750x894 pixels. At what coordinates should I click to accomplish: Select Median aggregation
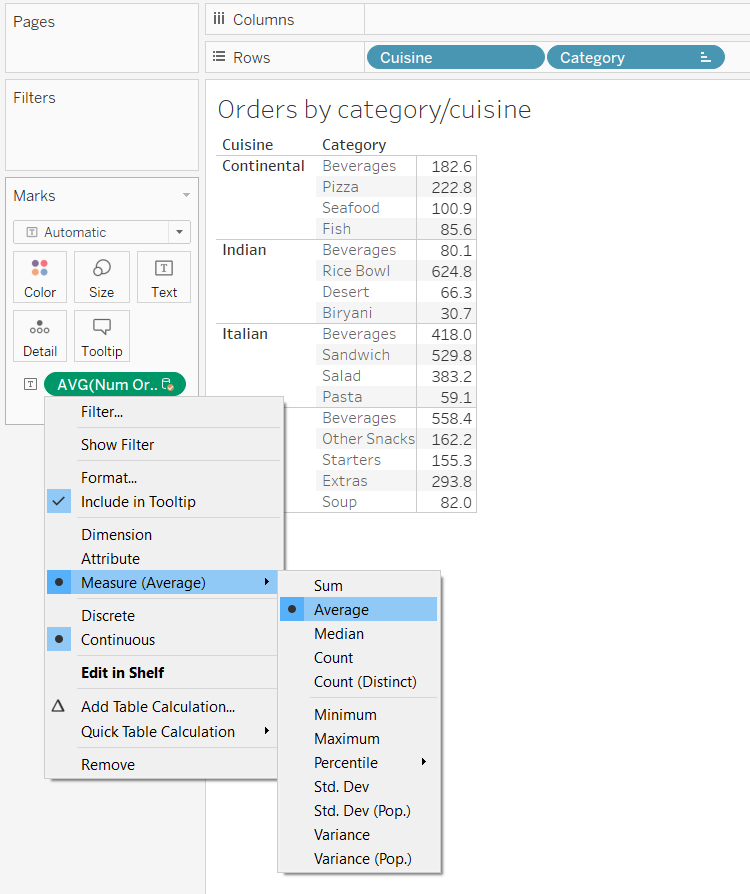[x=359, y=633]
